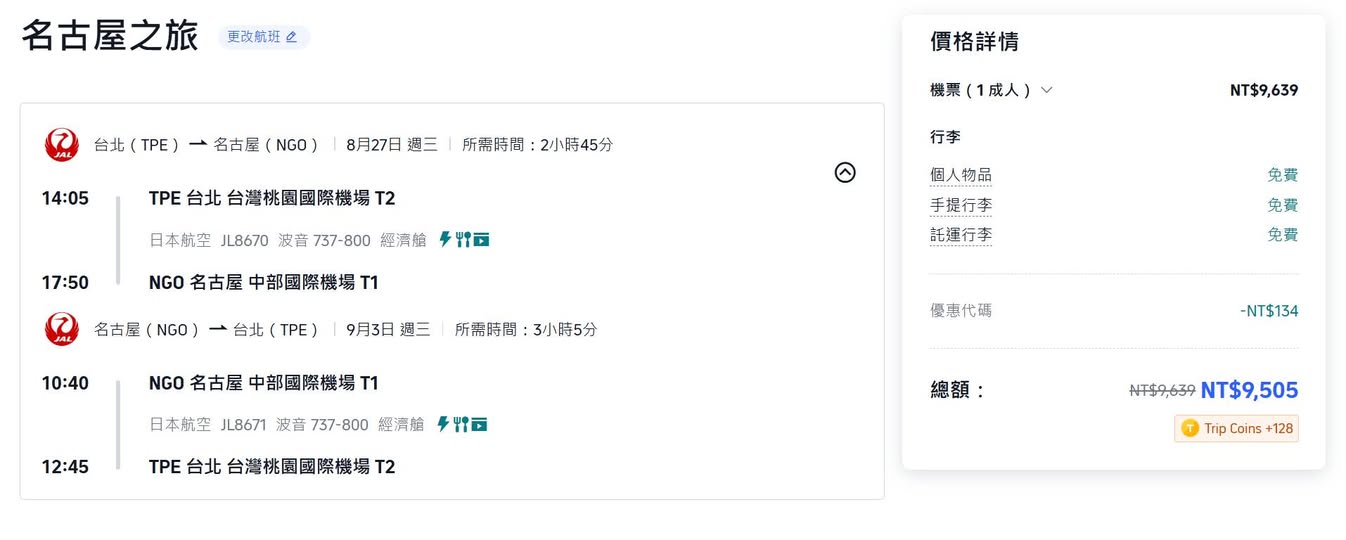
Task: Click the JAL logo on the outbound flight
Action: [x=62, y=145]
